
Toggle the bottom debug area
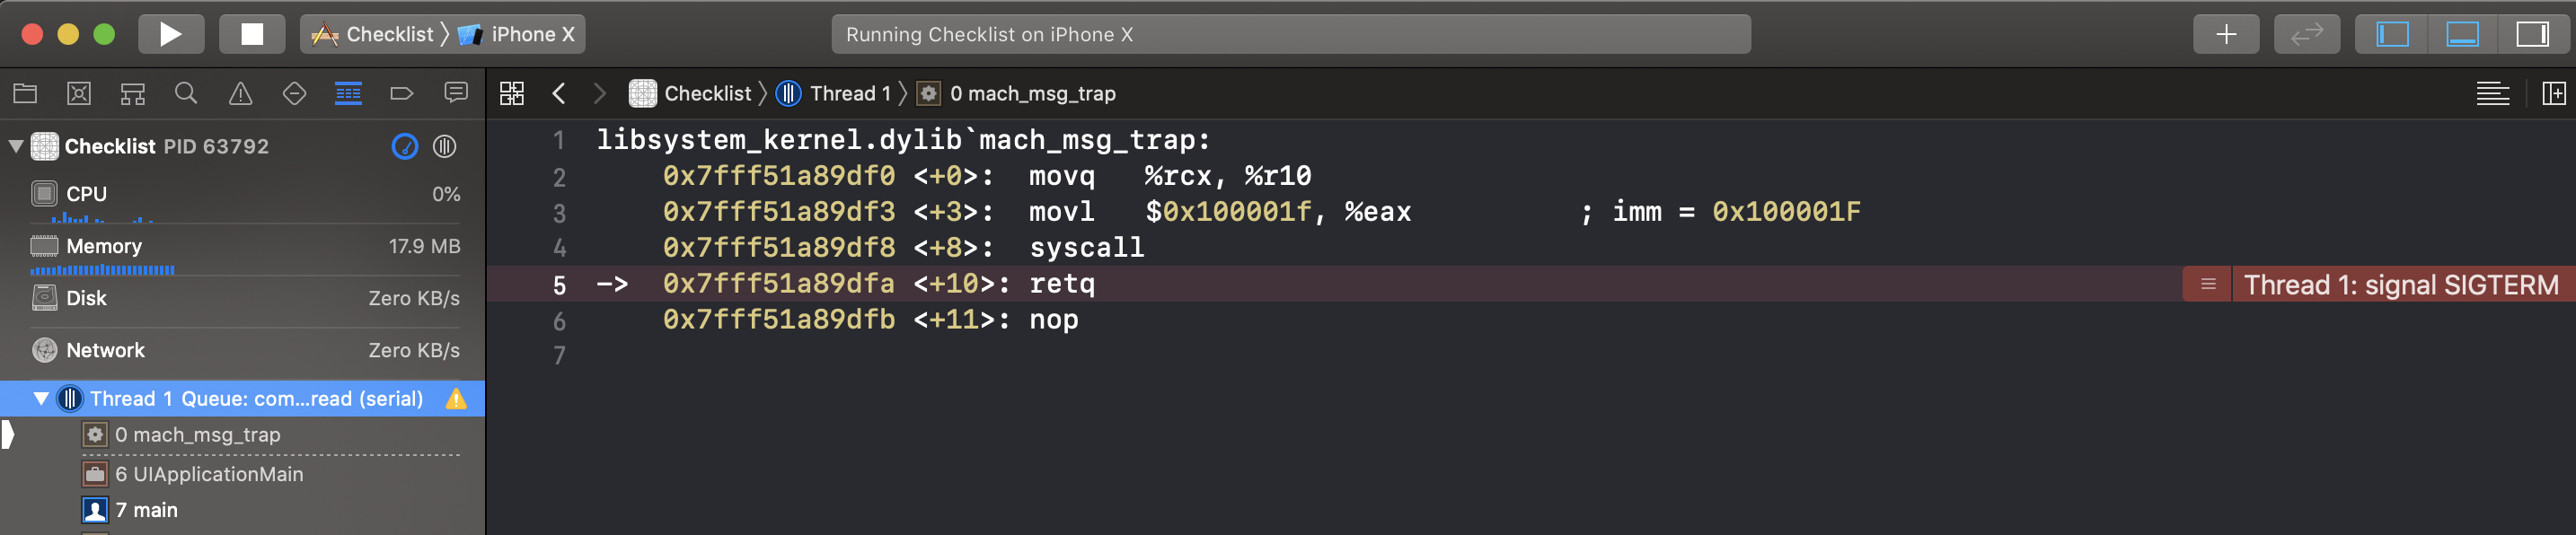[2462, 34]
